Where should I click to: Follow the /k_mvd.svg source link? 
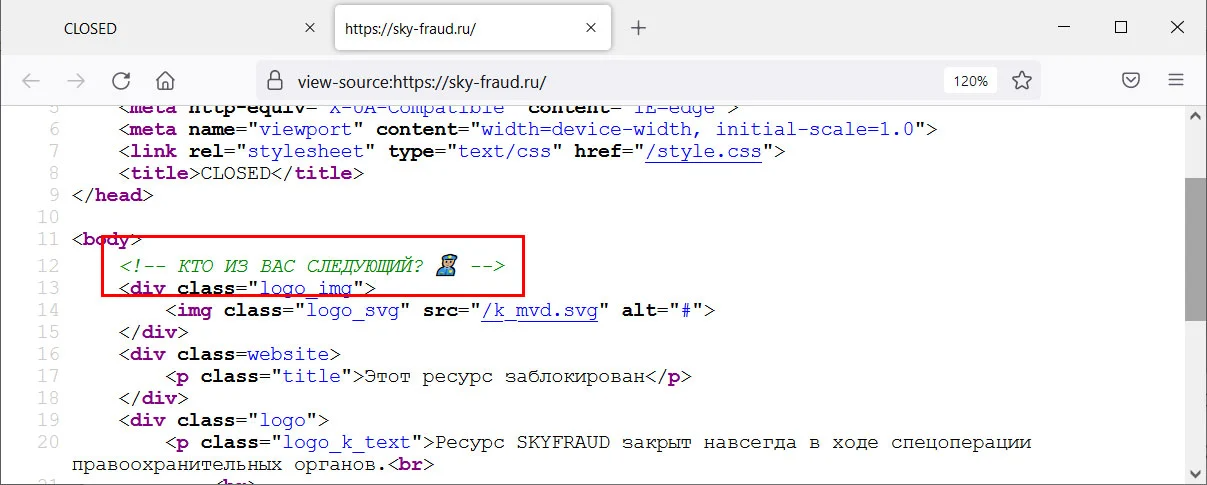[x=539, y=310]
